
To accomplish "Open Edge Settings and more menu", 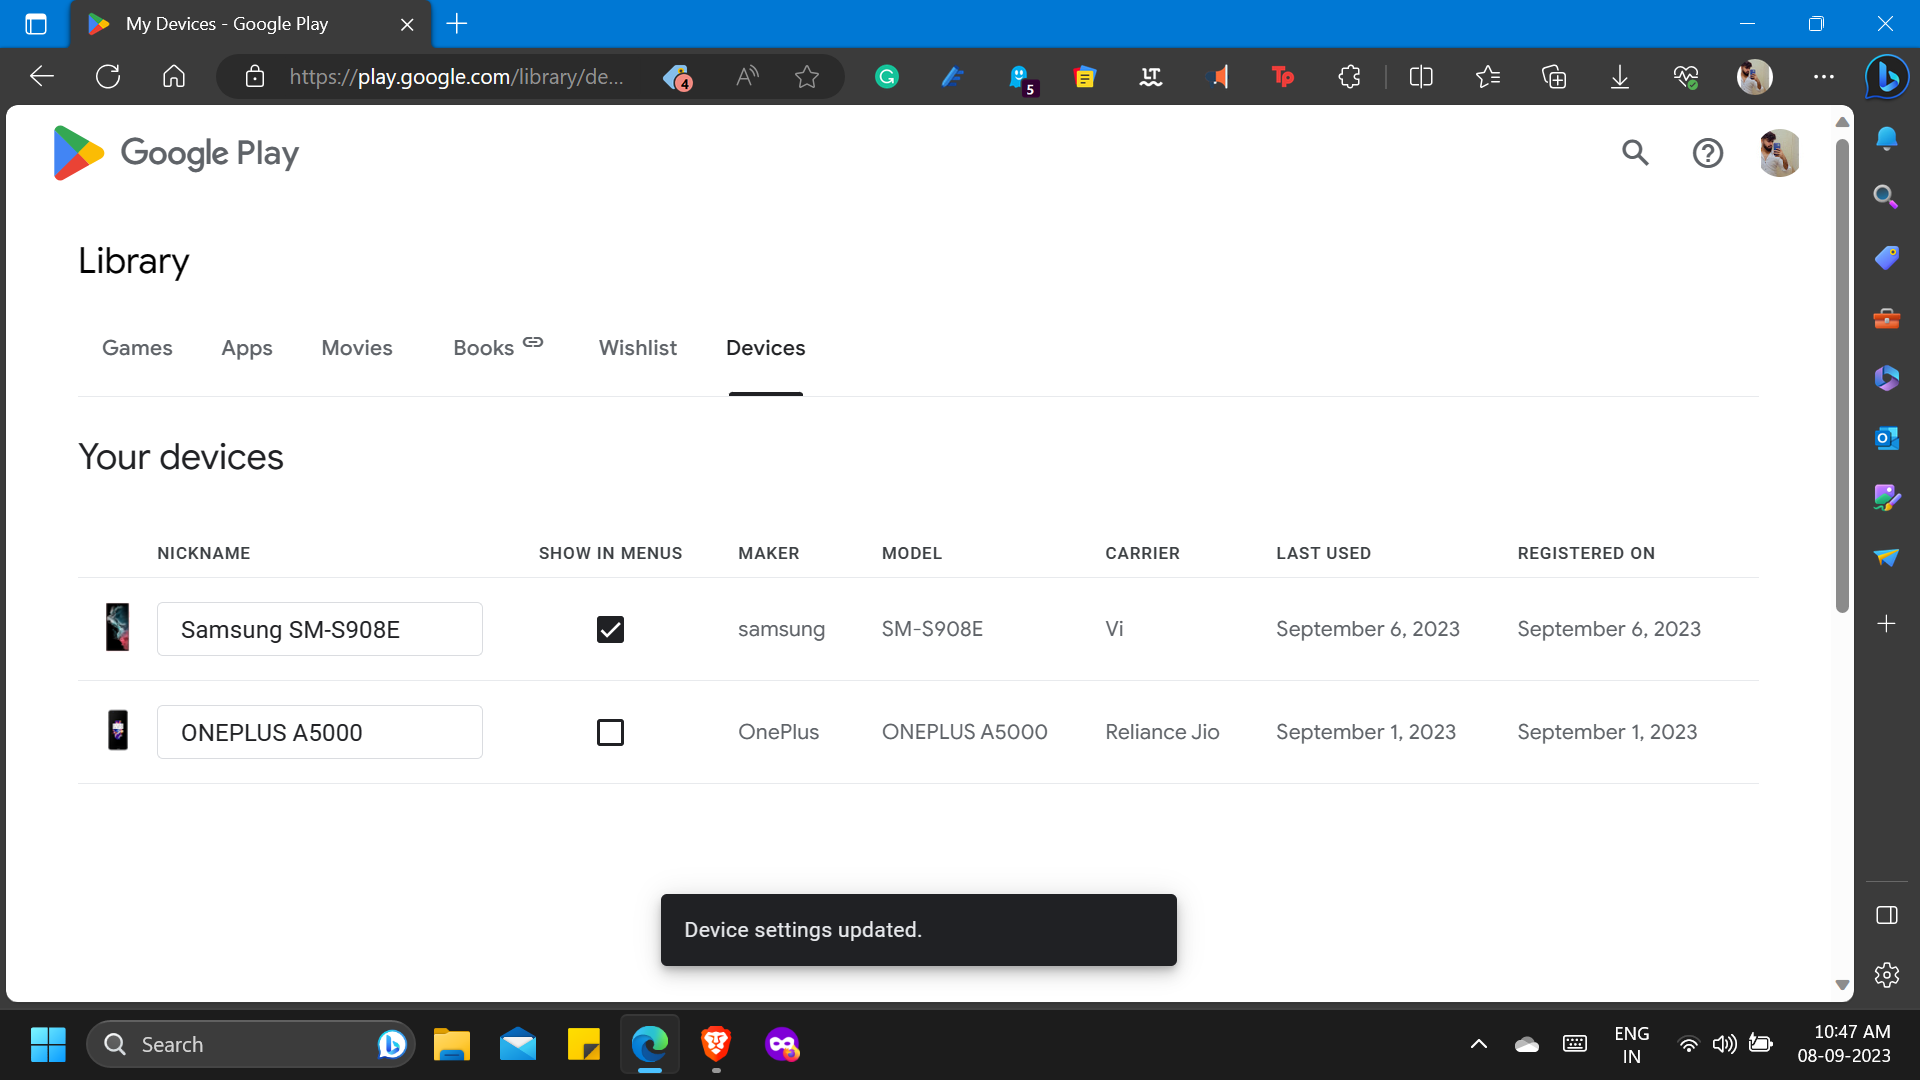I will (1823, 77).
